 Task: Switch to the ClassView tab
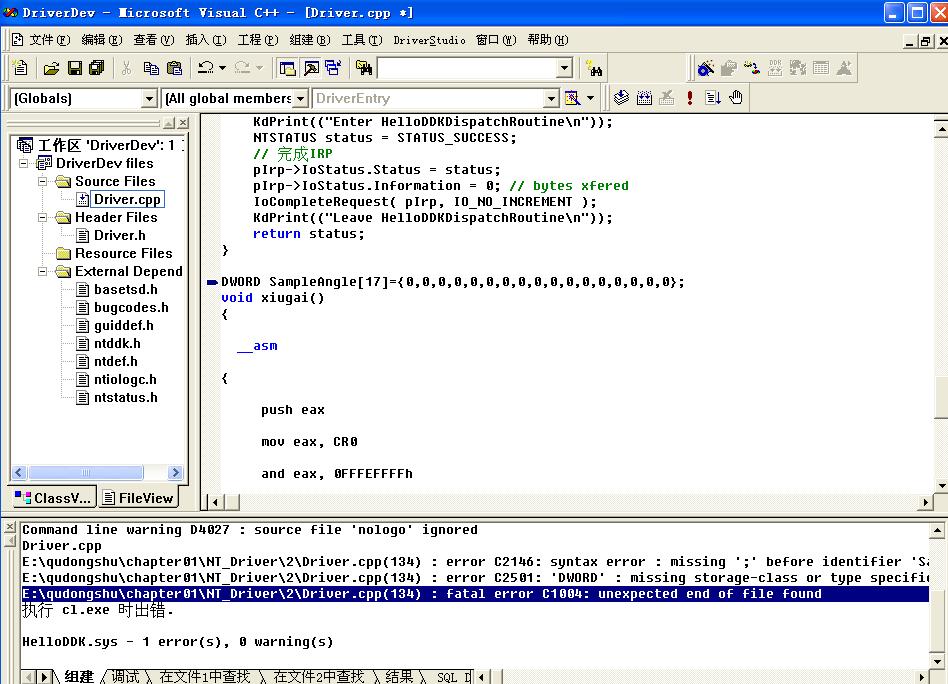tap(53, 498)
